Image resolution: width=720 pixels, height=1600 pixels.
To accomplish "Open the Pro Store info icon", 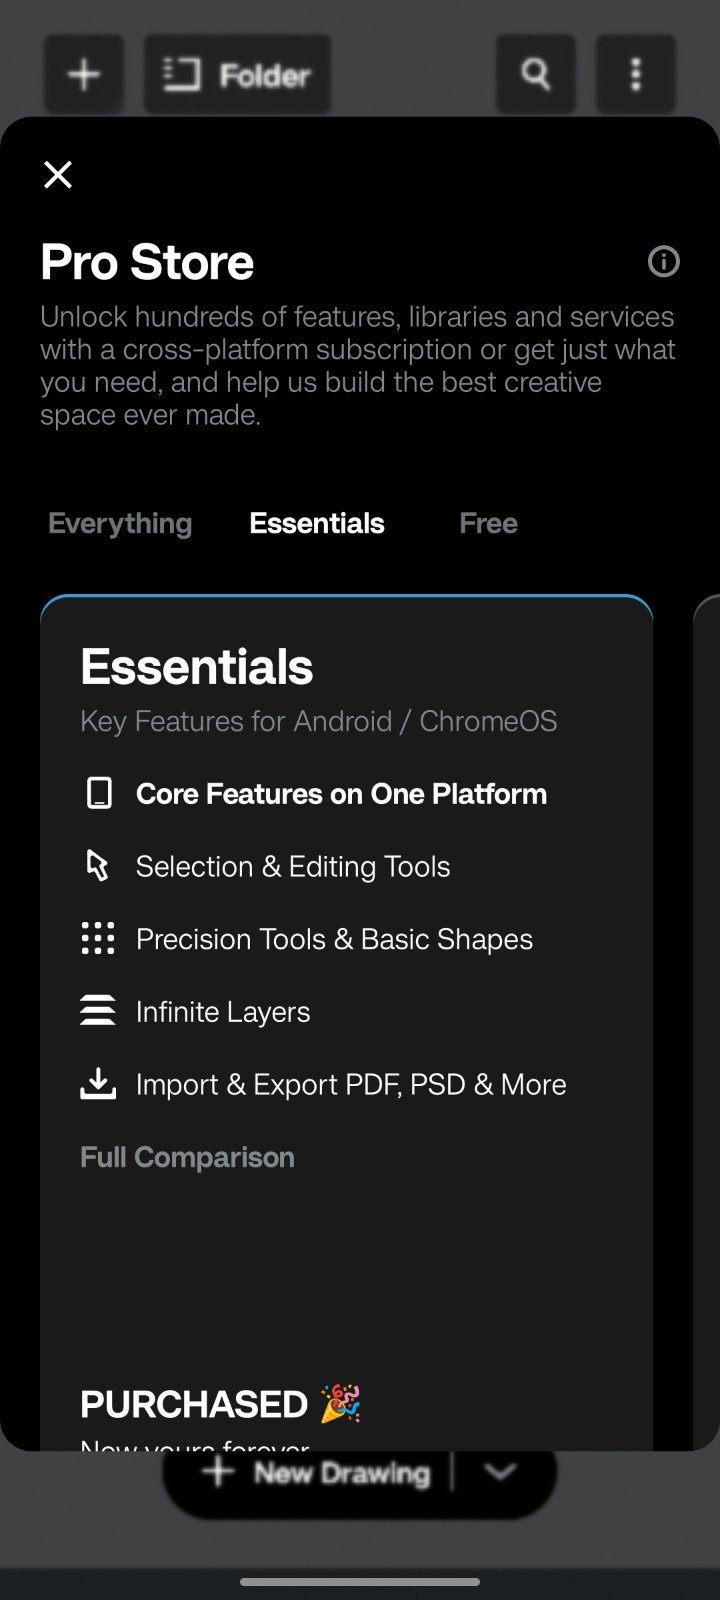I will coord(663,262).
